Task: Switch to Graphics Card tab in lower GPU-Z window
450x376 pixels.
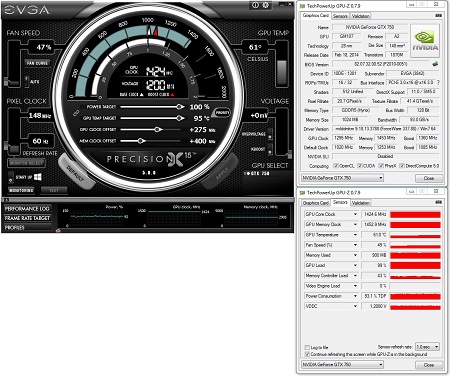Action: 316,203
